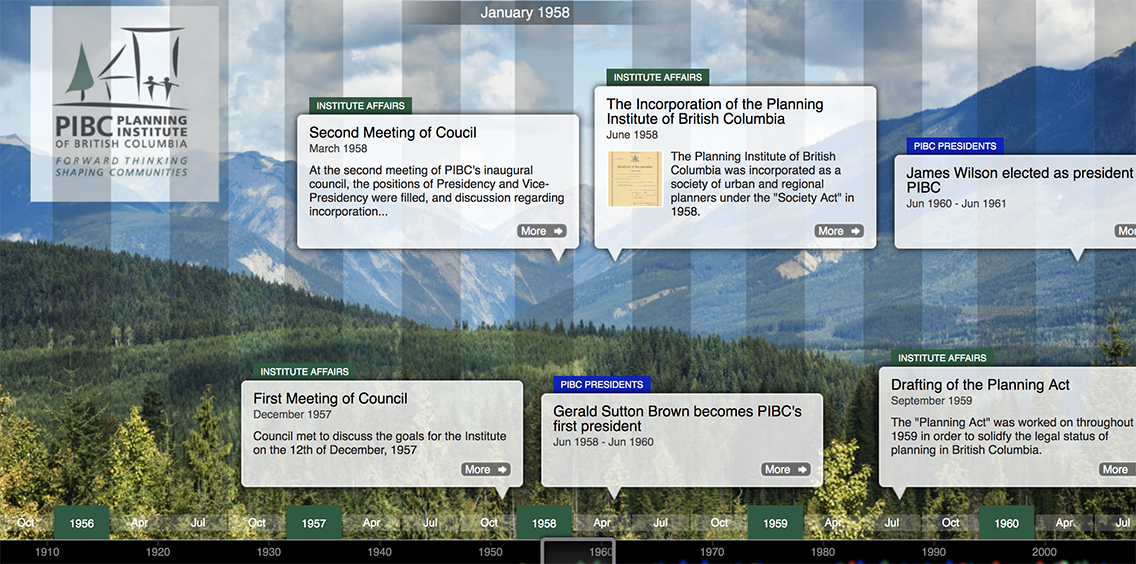1136x564 pixels.
Task: Click PIBC Presidents tag above Gerald Sutton Brown
Action: (x=601, y=385)
